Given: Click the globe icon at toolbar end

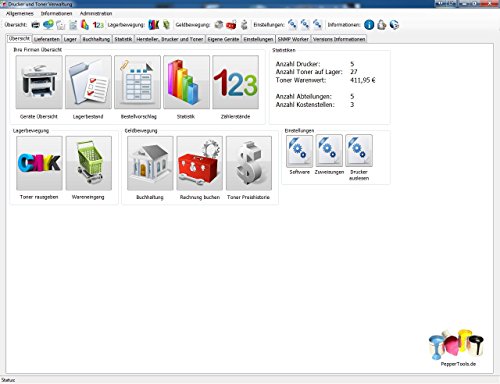Looking at the screenshot, I should (x=394, y=25).
